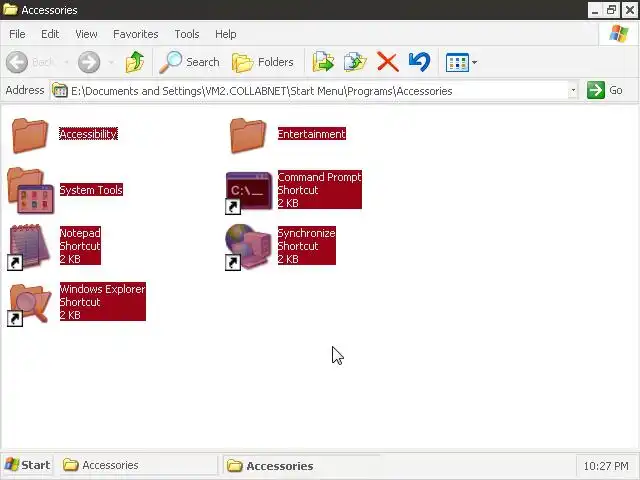Select the Notepad shortcut icon
640x480 pixels.
[x=29, y=247]
